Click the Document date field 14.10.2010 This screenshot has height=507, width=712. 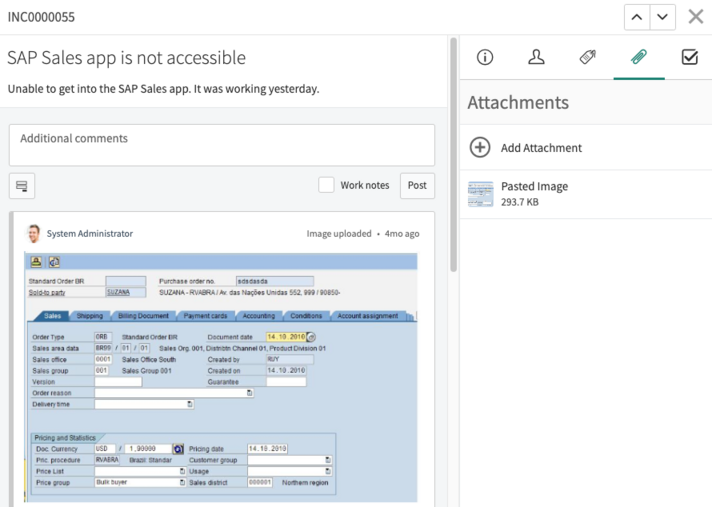tap(286, 337)
